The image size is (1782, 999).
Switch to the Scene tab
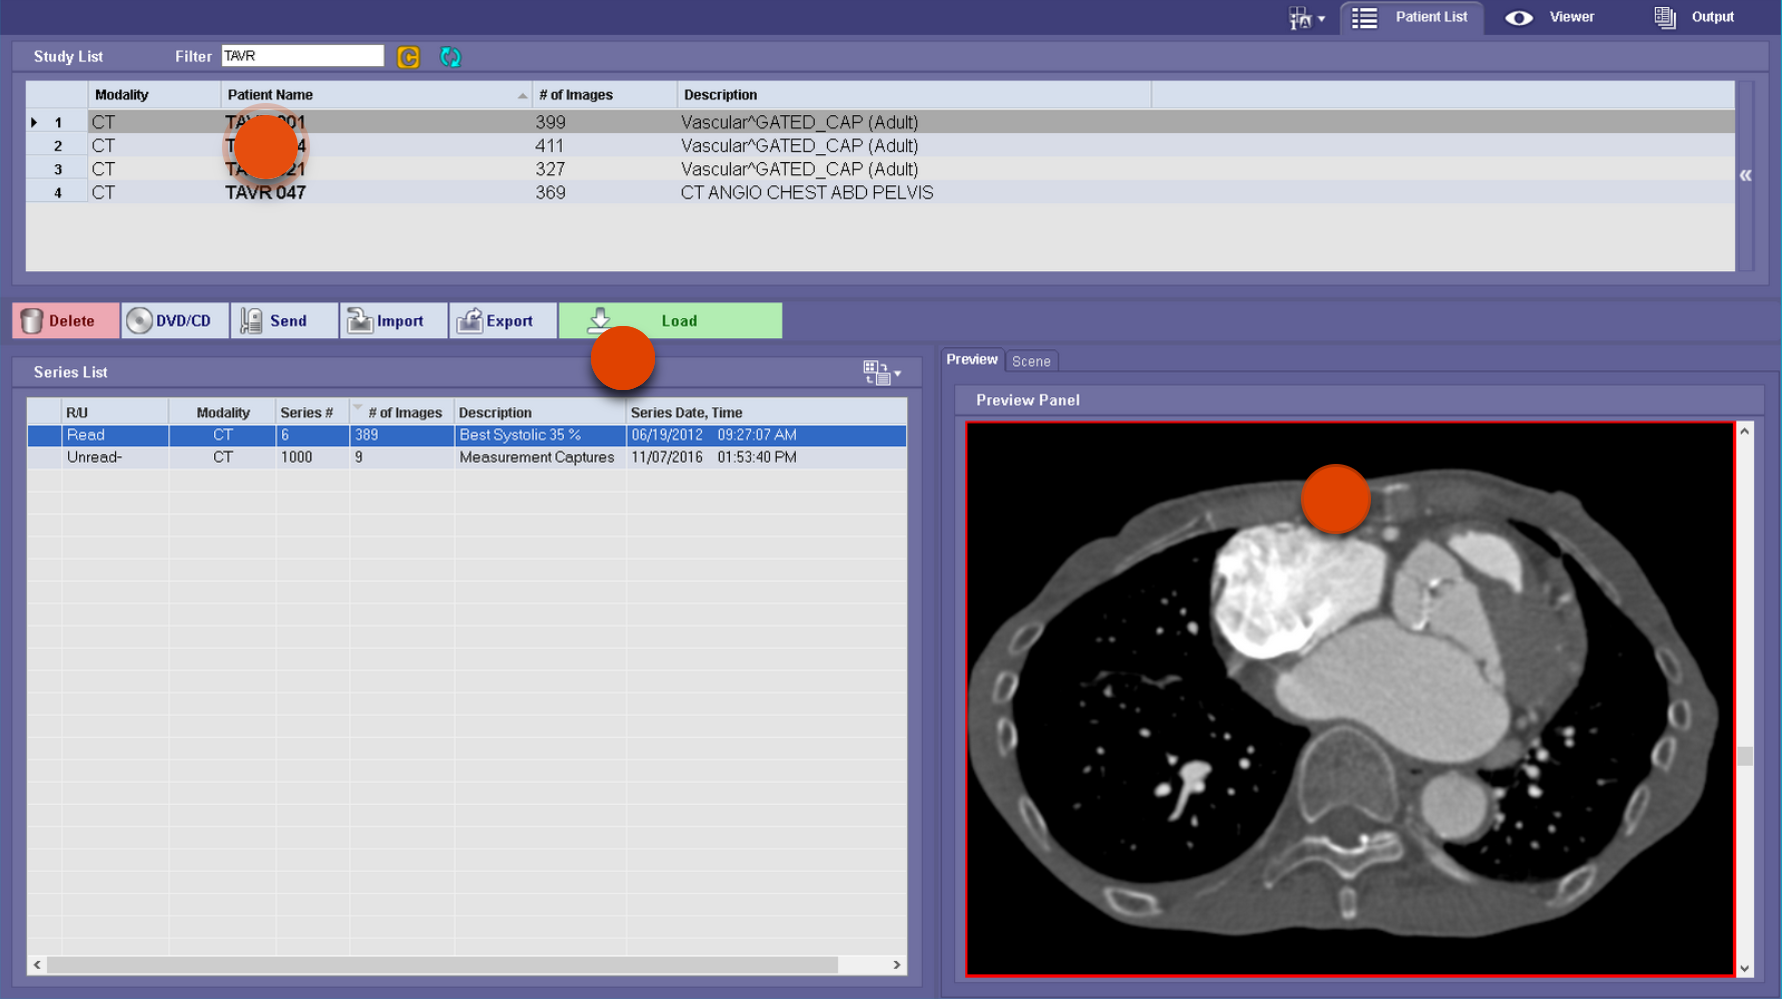[1031, 361]
